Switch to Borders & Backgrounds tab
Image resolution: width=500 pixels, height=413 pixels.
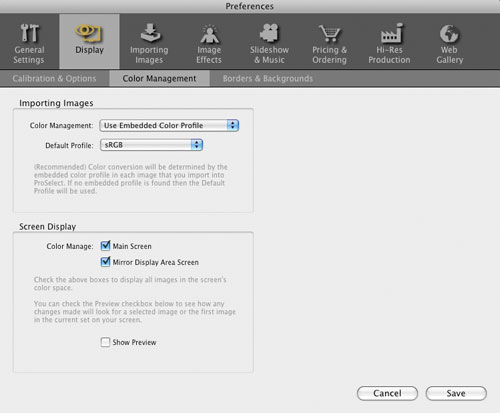point(268,79)
